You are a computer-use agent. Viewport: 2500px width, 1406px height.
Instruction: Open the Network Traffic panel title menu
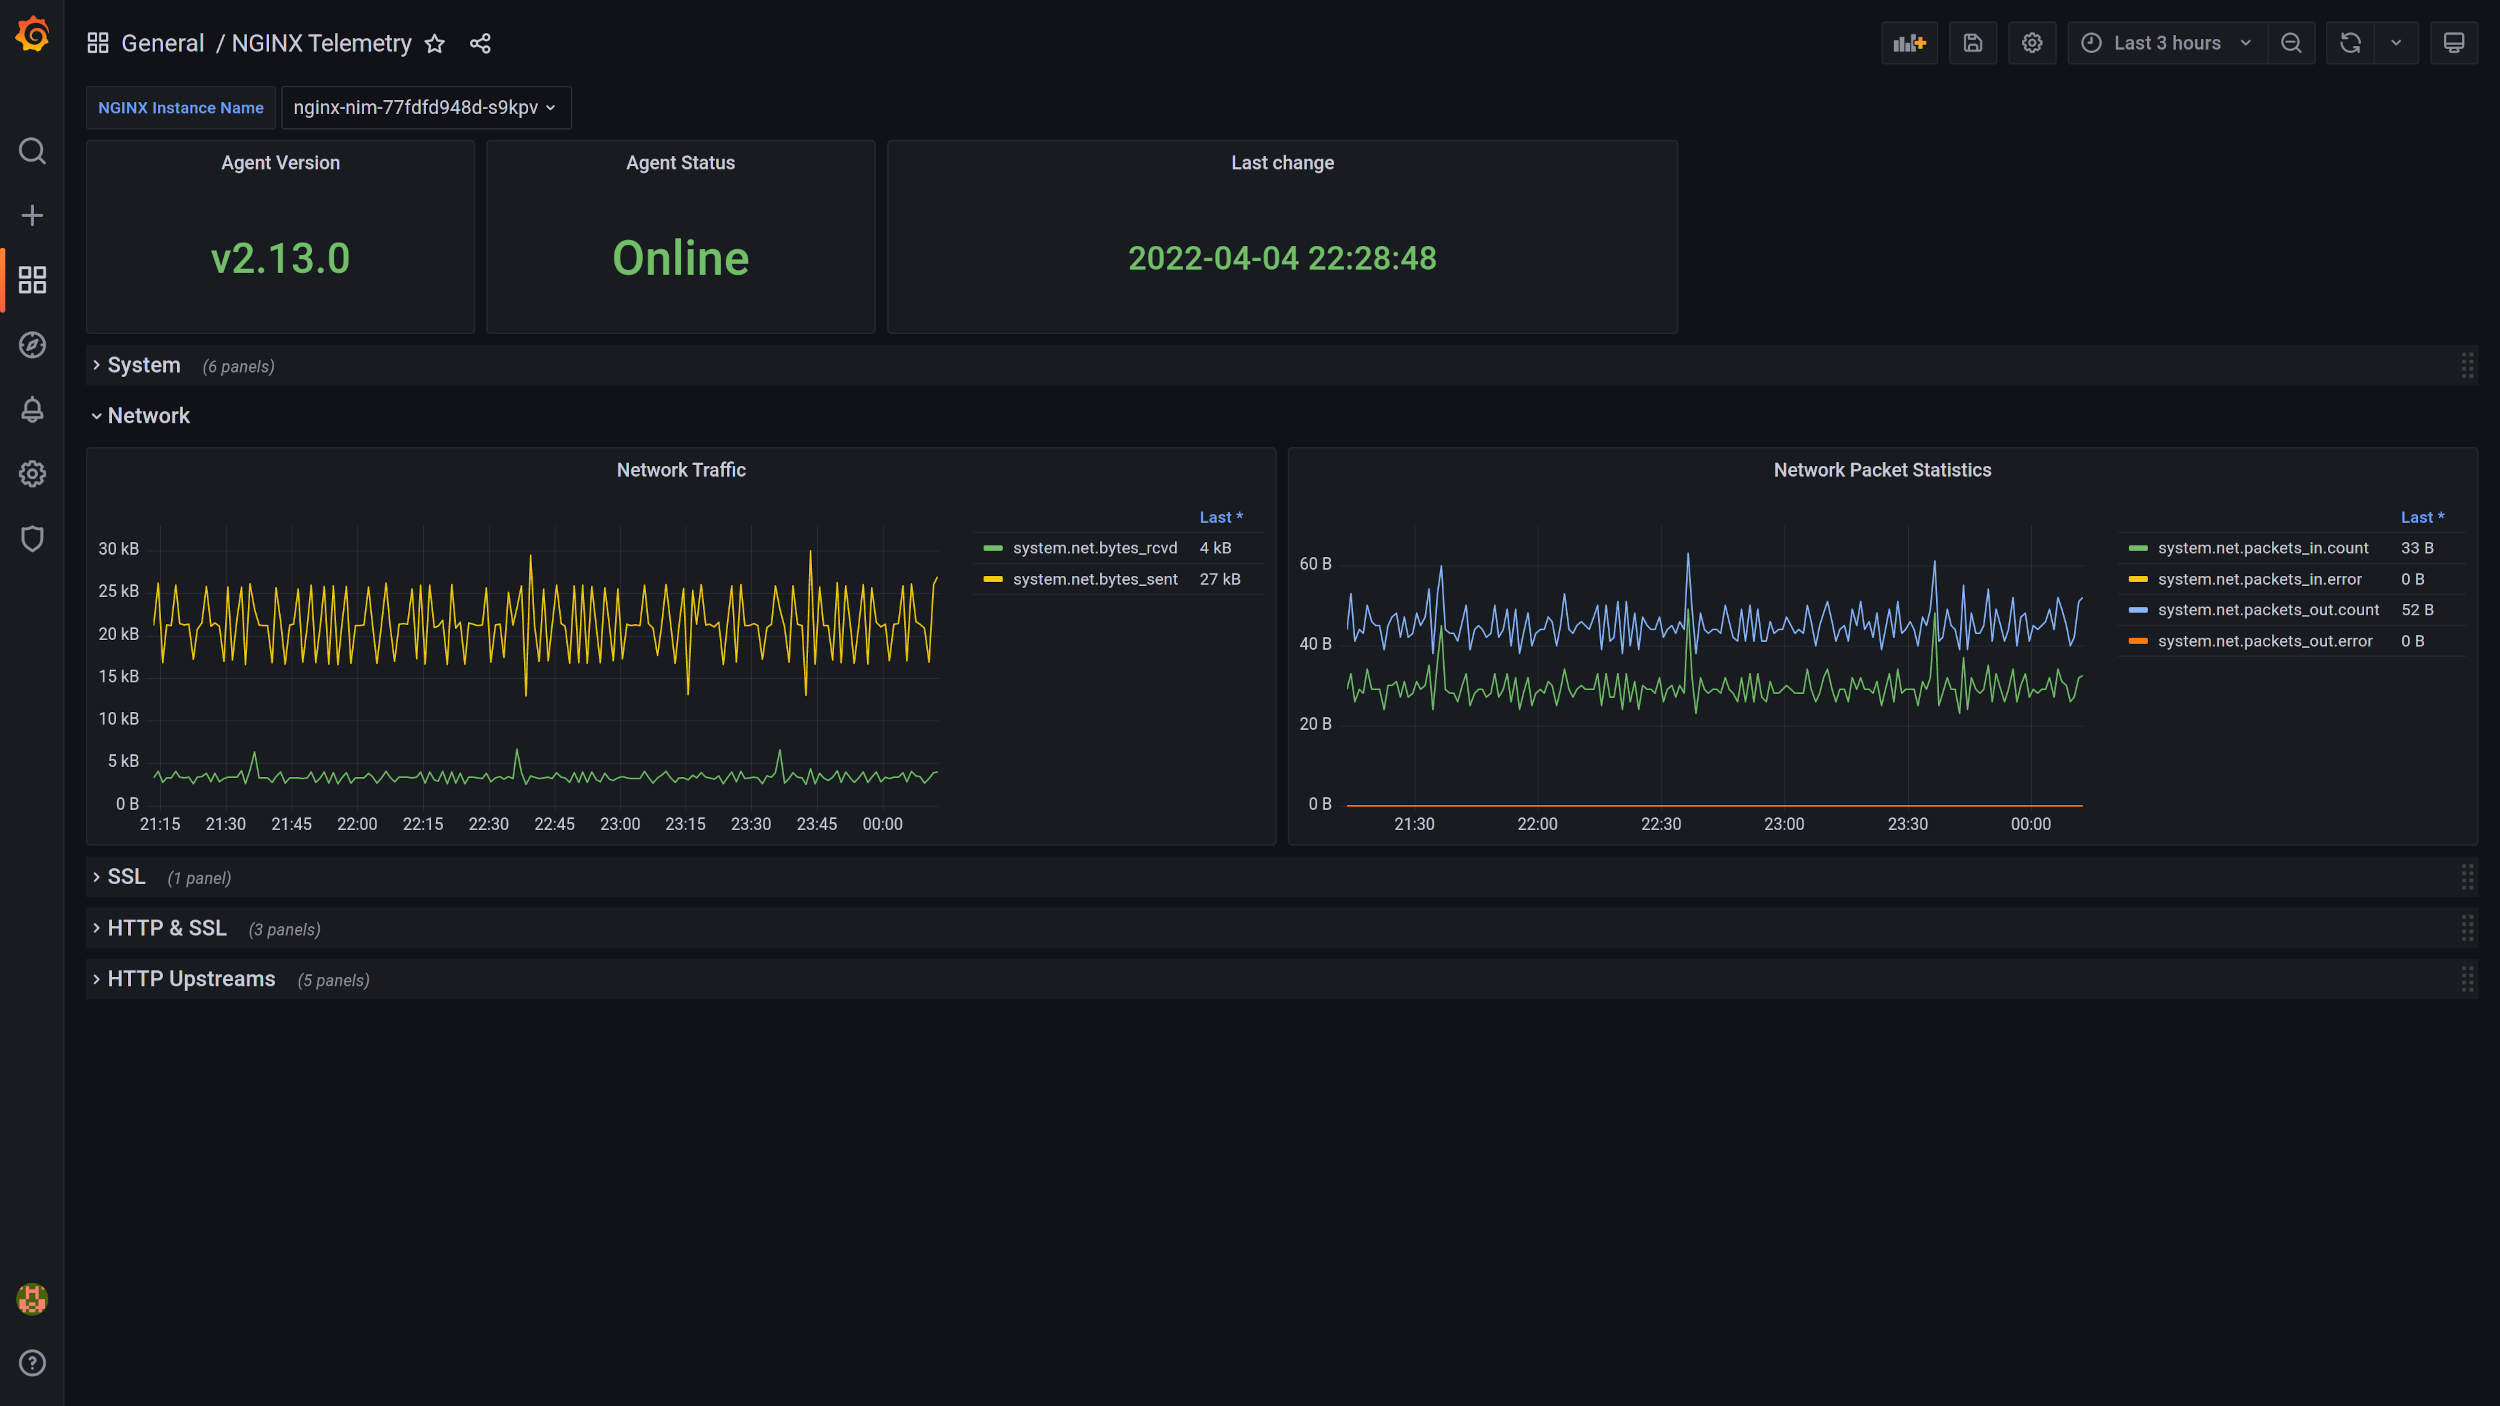point(681,470)
